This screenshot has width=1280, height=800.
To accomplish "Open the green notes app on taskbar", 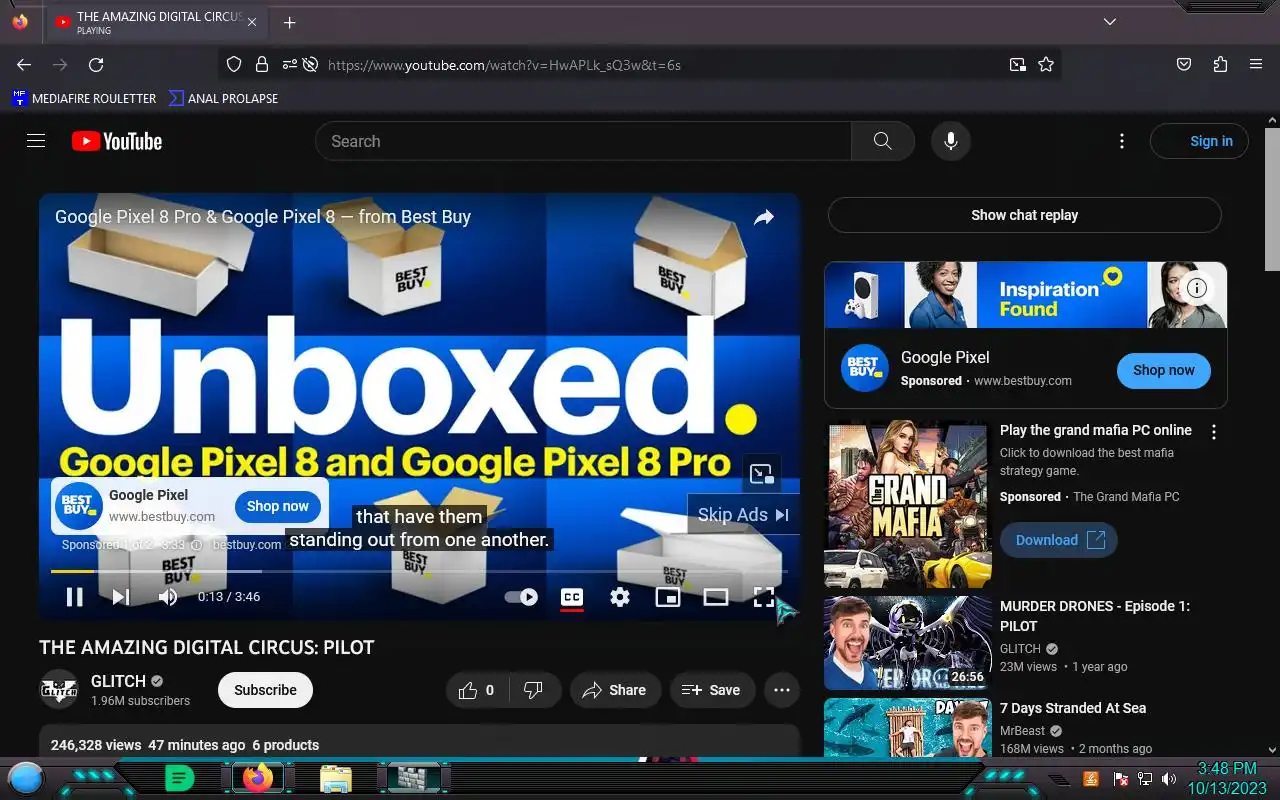I will coord(180,778).
